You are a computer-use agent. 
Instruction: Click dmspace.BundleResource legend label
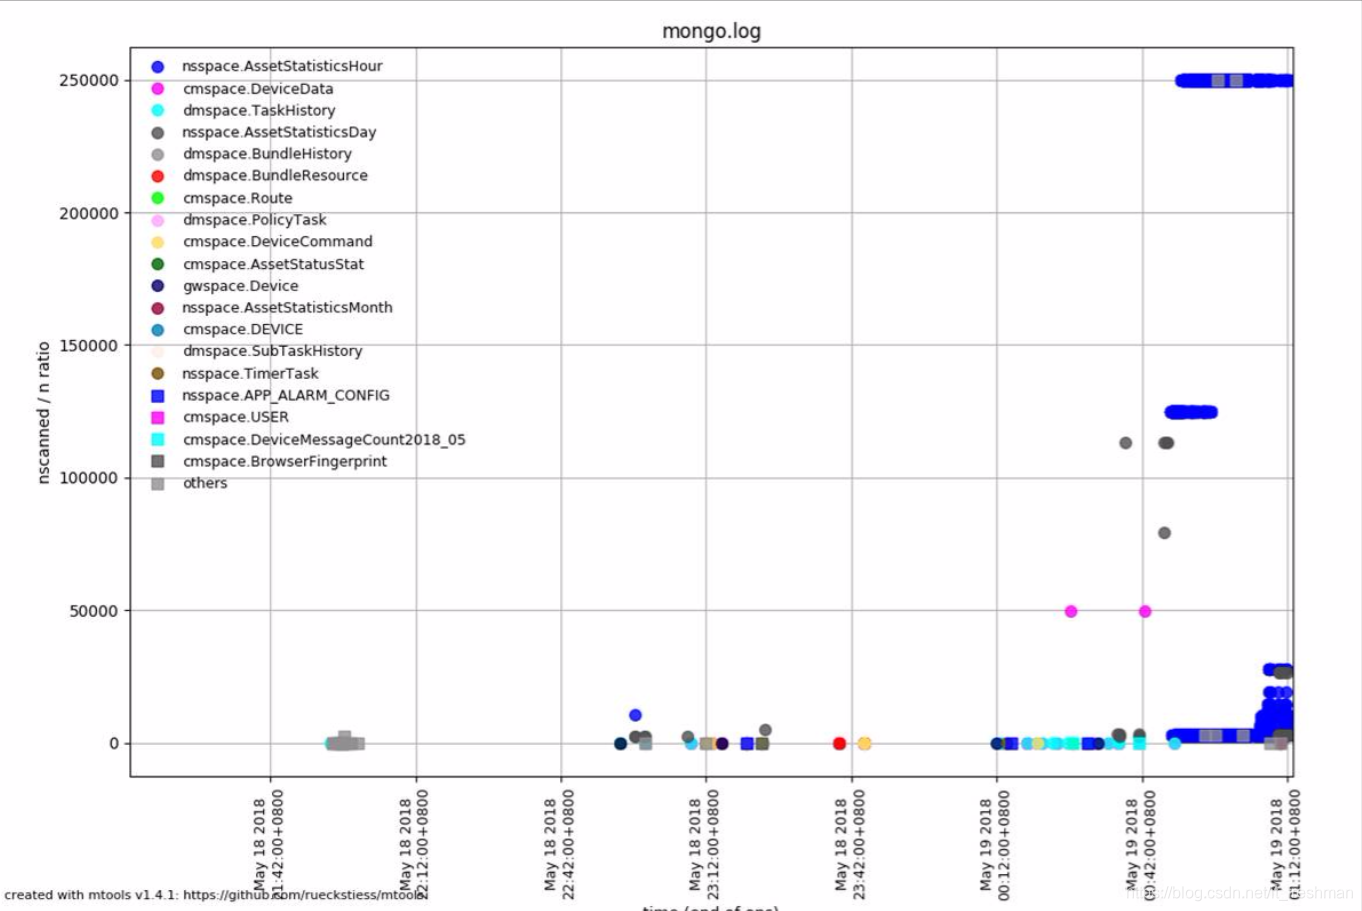tap(275, 175)
